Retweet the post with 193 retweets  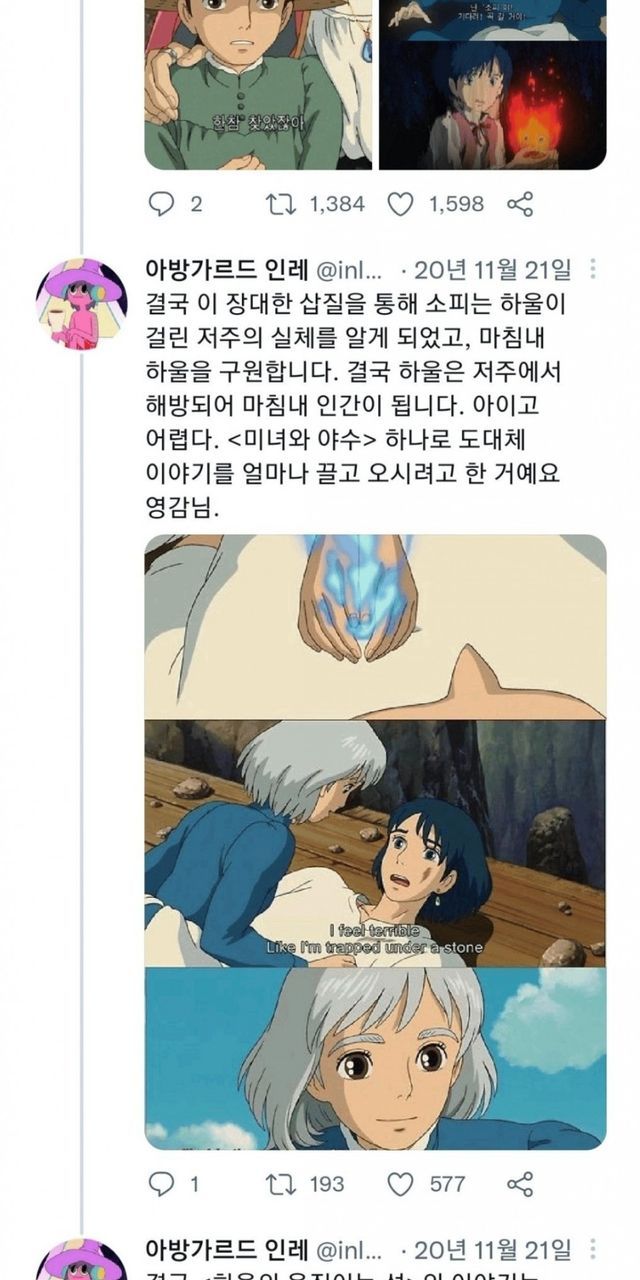(x=279, y=1184)
